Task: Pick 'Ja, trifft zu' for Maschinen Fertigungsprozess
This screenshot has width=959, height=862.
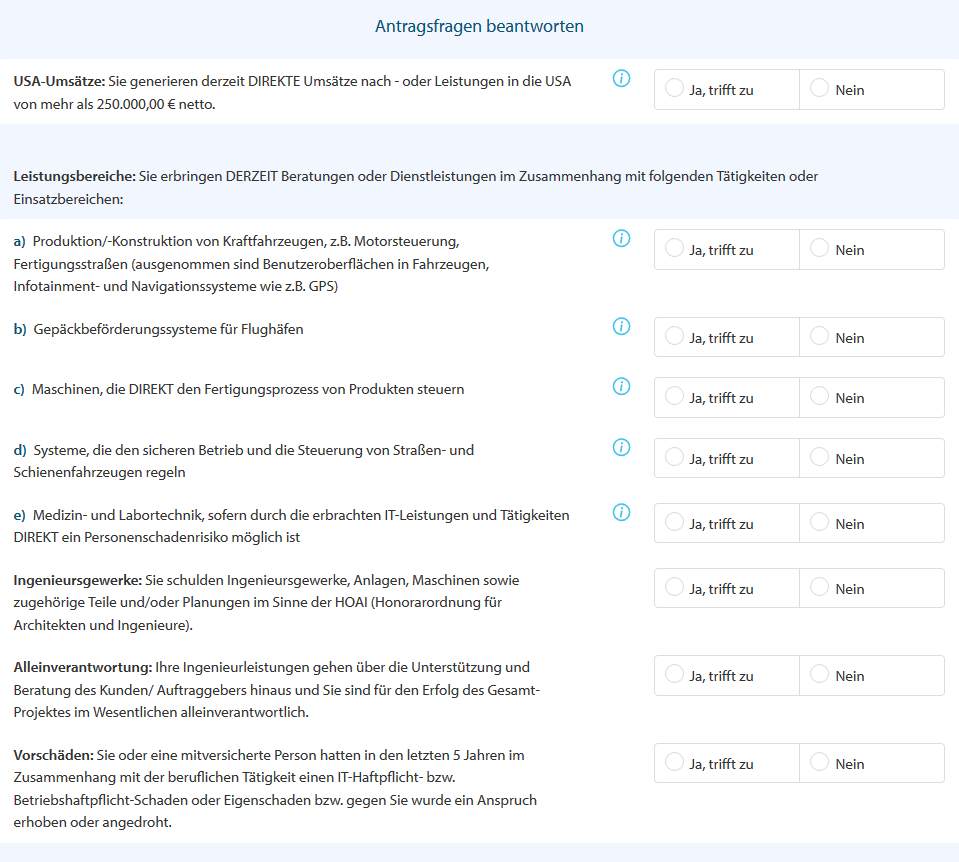Action: (675, 397)
